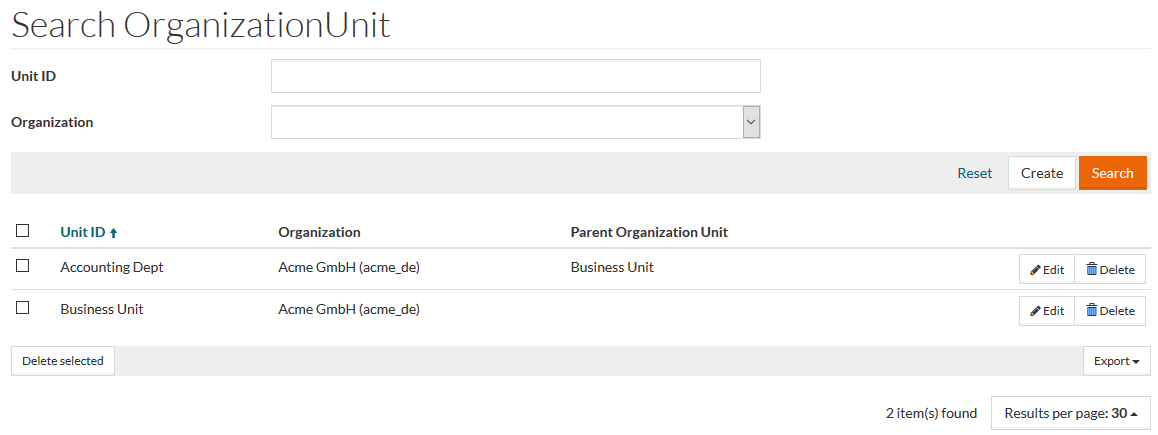Image resolution: width=1158 pixels, height=435 pixels.
Task: Click the trash Delete icon for Accounting Dept
Action: tap(1092, 269)
